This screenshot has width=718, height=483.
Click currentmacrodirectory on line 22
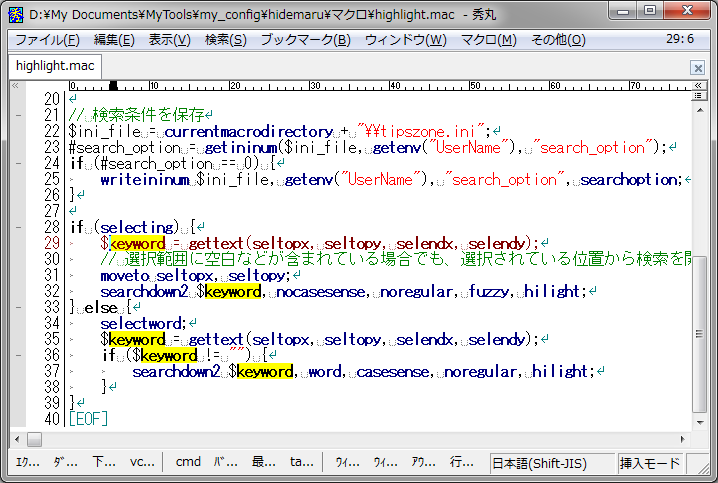[249, 132]
